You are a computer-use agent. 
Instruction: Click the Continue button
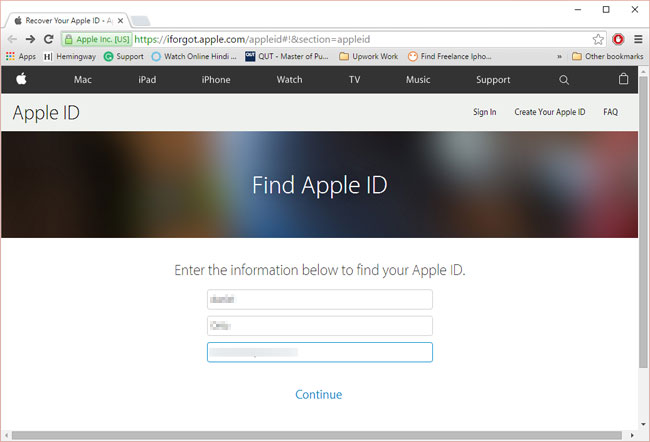pyautogui.click(x=318, y=394)
